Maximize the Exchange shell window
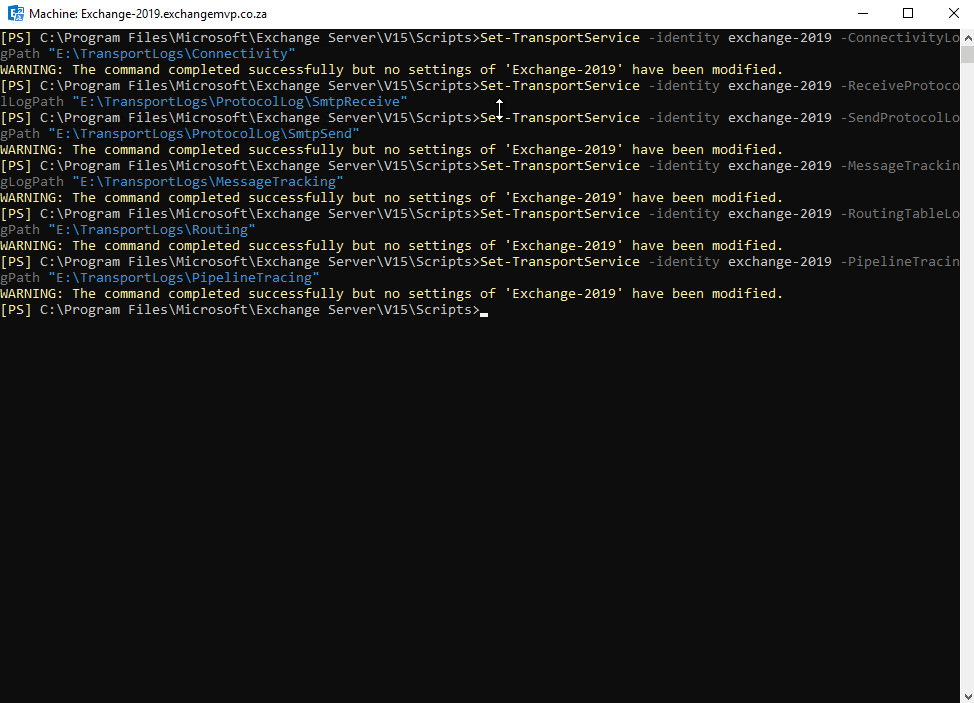974x703 pixels. point(908,13)
